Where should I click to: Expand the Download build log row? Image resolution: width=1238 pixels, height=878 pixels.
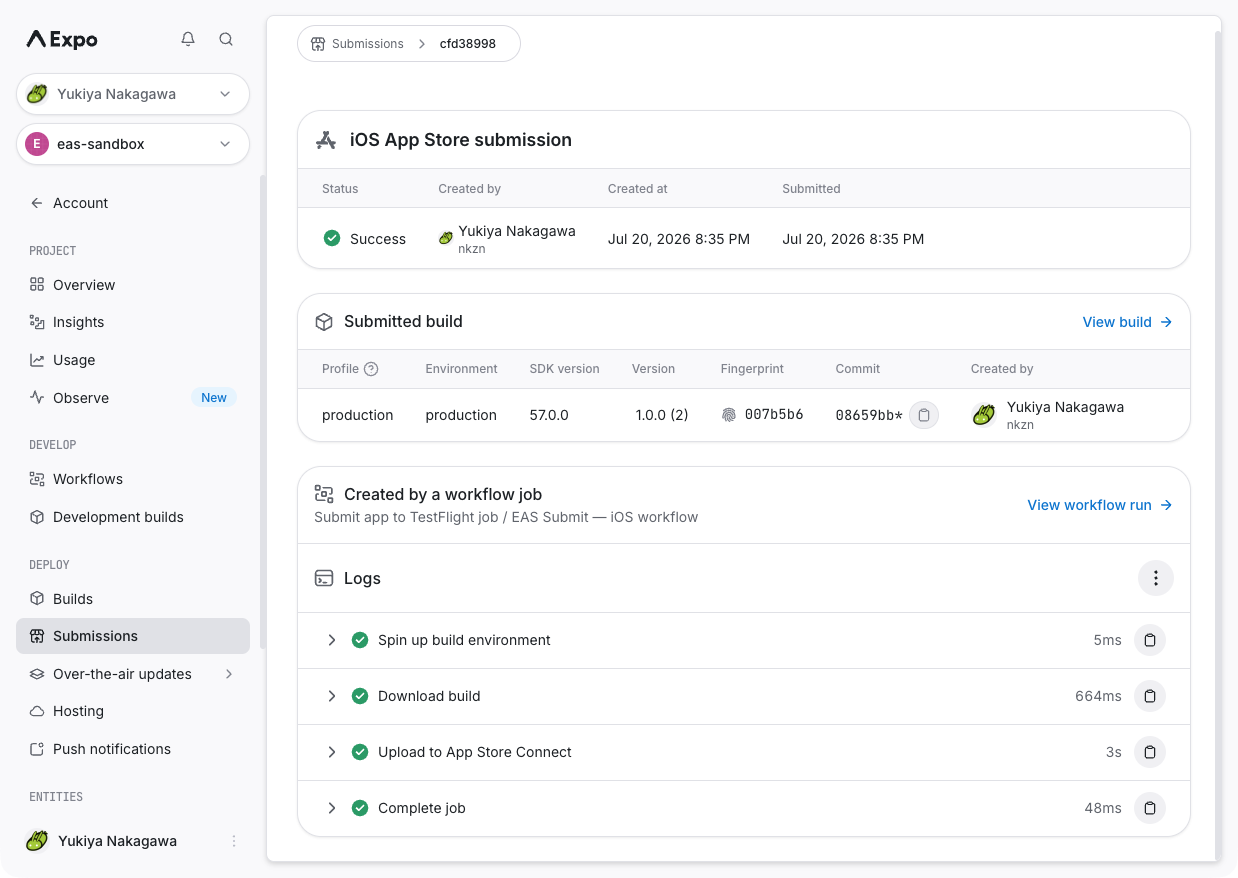(332, 696)
